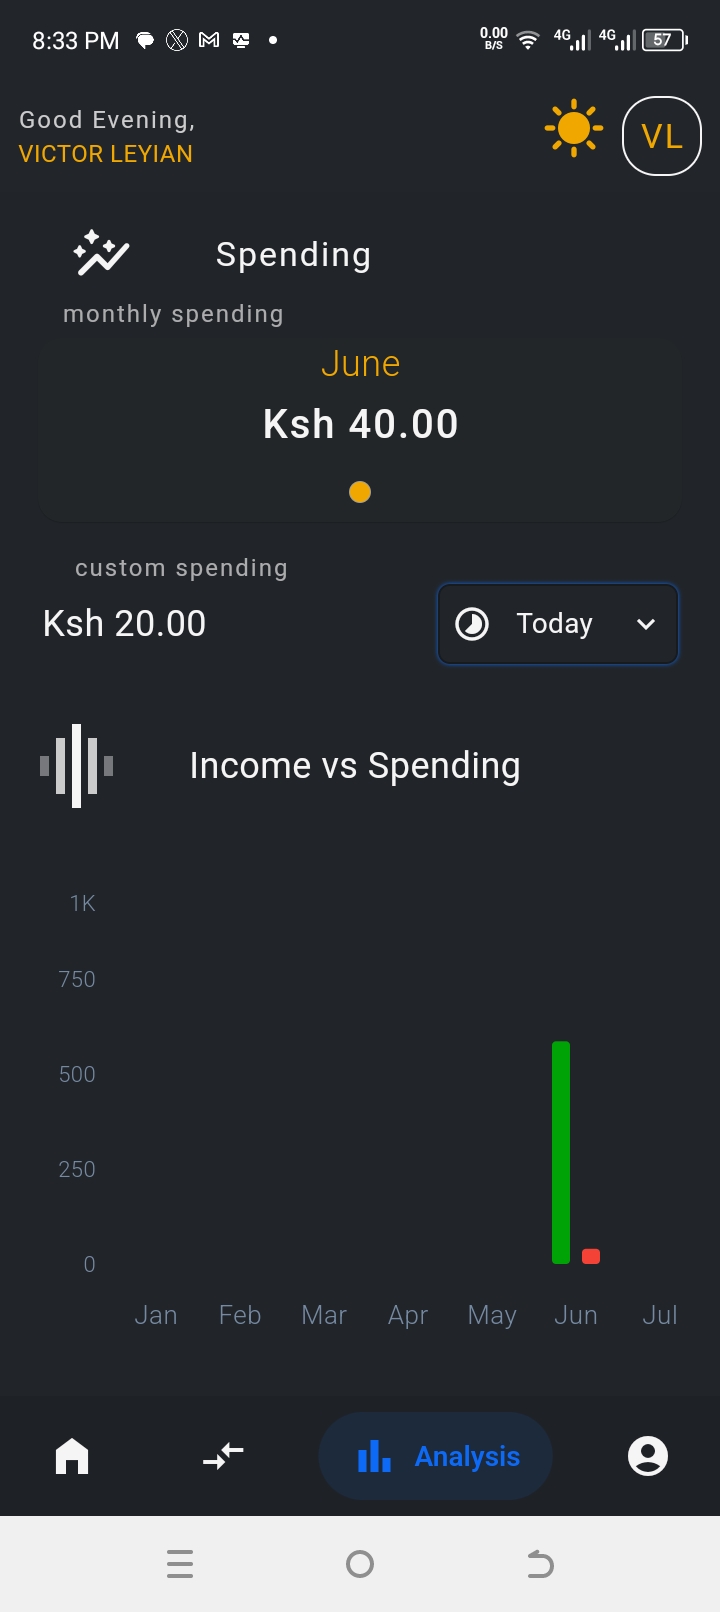Viewport: 720px width, 1612px height.
Task: Tap the Income vs Spending waveform icon
Action: coord(77,766)
